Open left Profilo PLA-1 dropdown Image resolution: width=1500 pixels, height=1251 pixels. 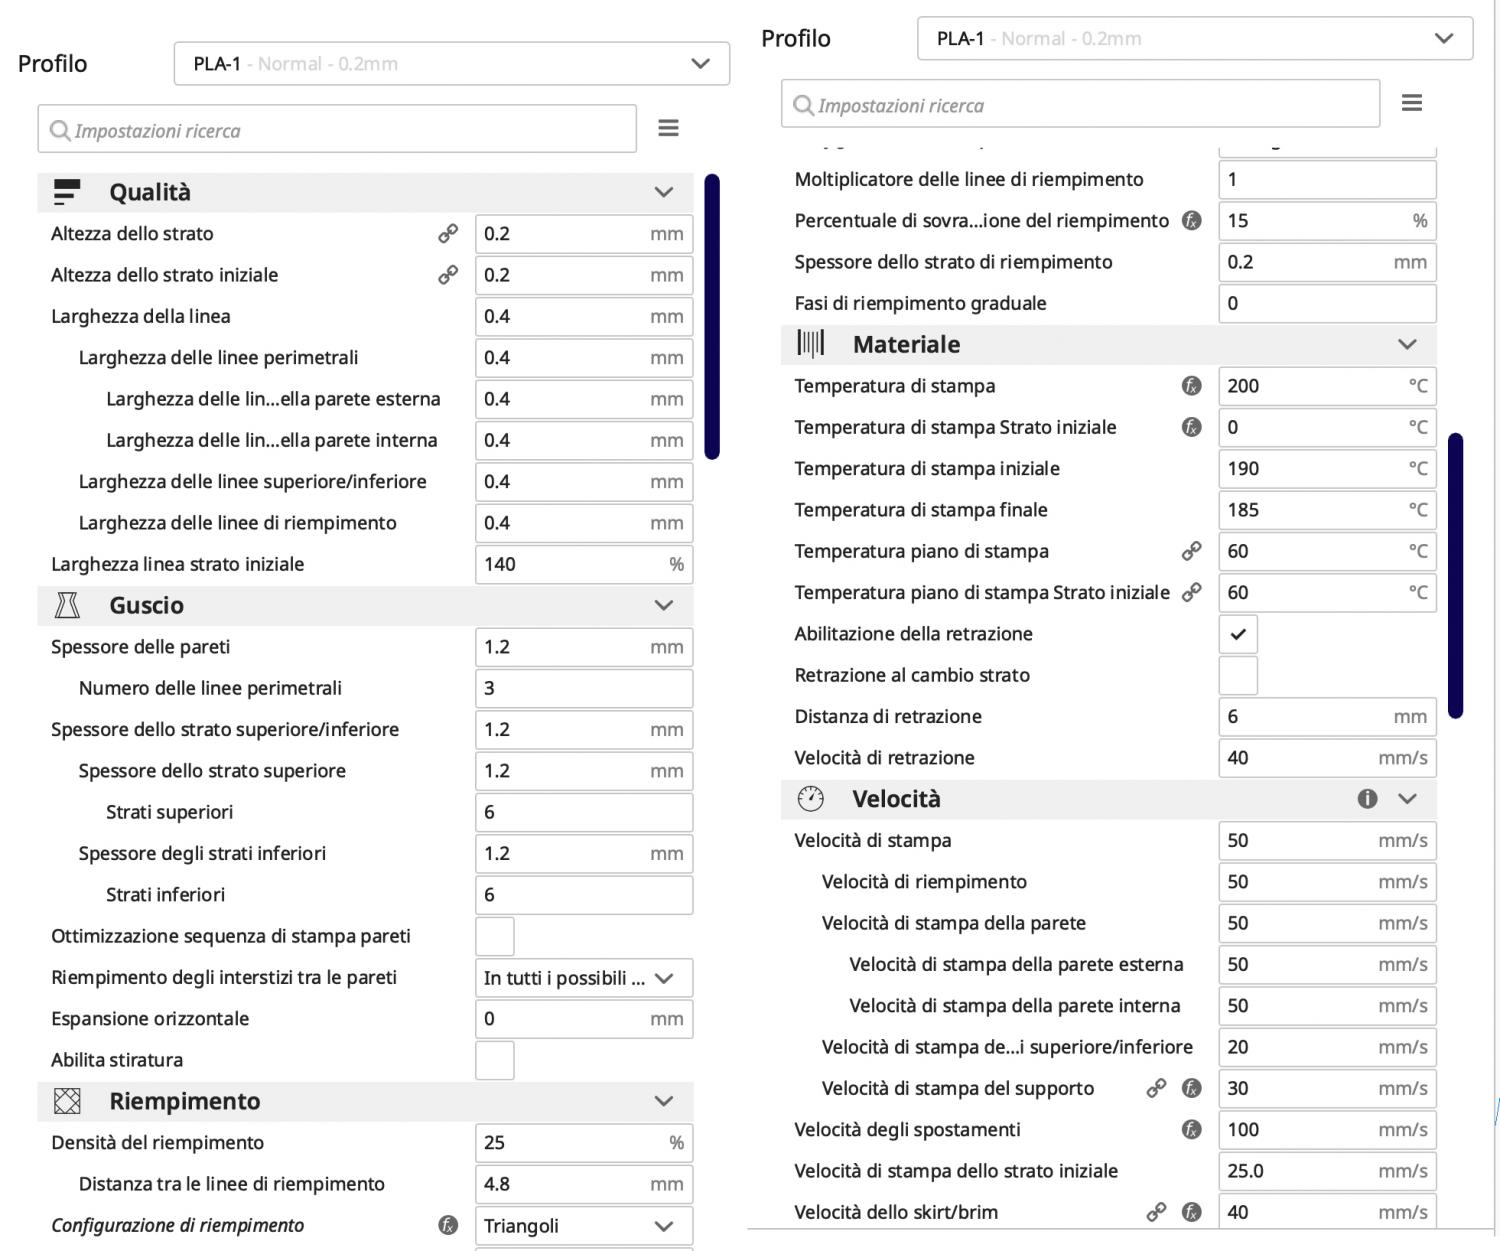pos(451,64)
